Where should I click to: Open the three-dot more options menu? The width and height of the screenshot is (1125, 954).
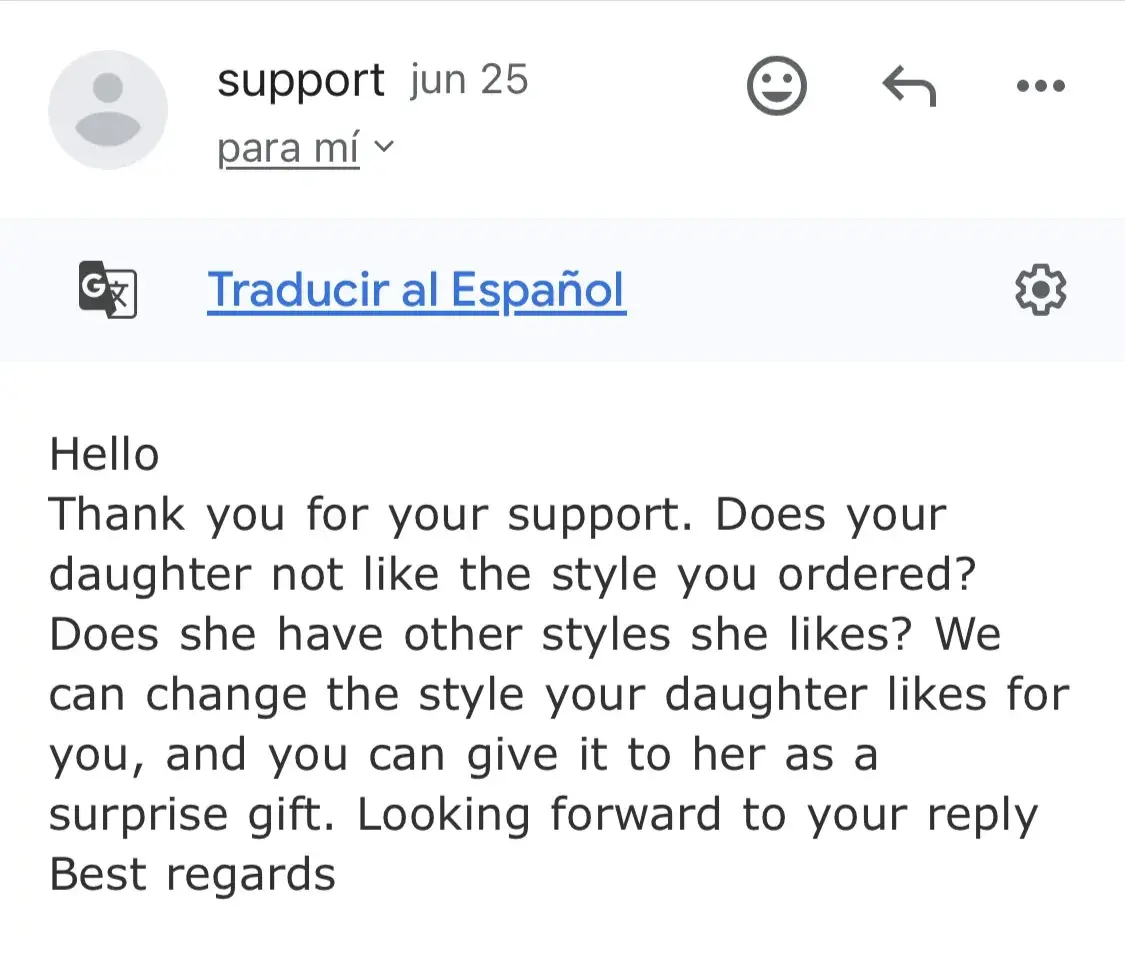(1040, 87)
